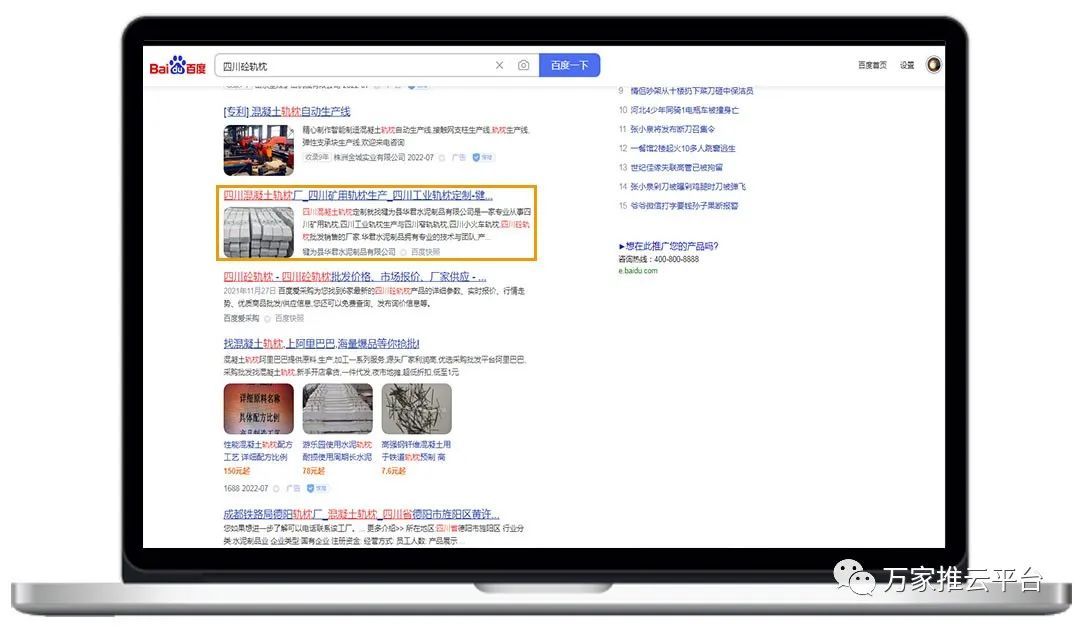
Task: Click the Baidu logo
Action: point(178,66)
